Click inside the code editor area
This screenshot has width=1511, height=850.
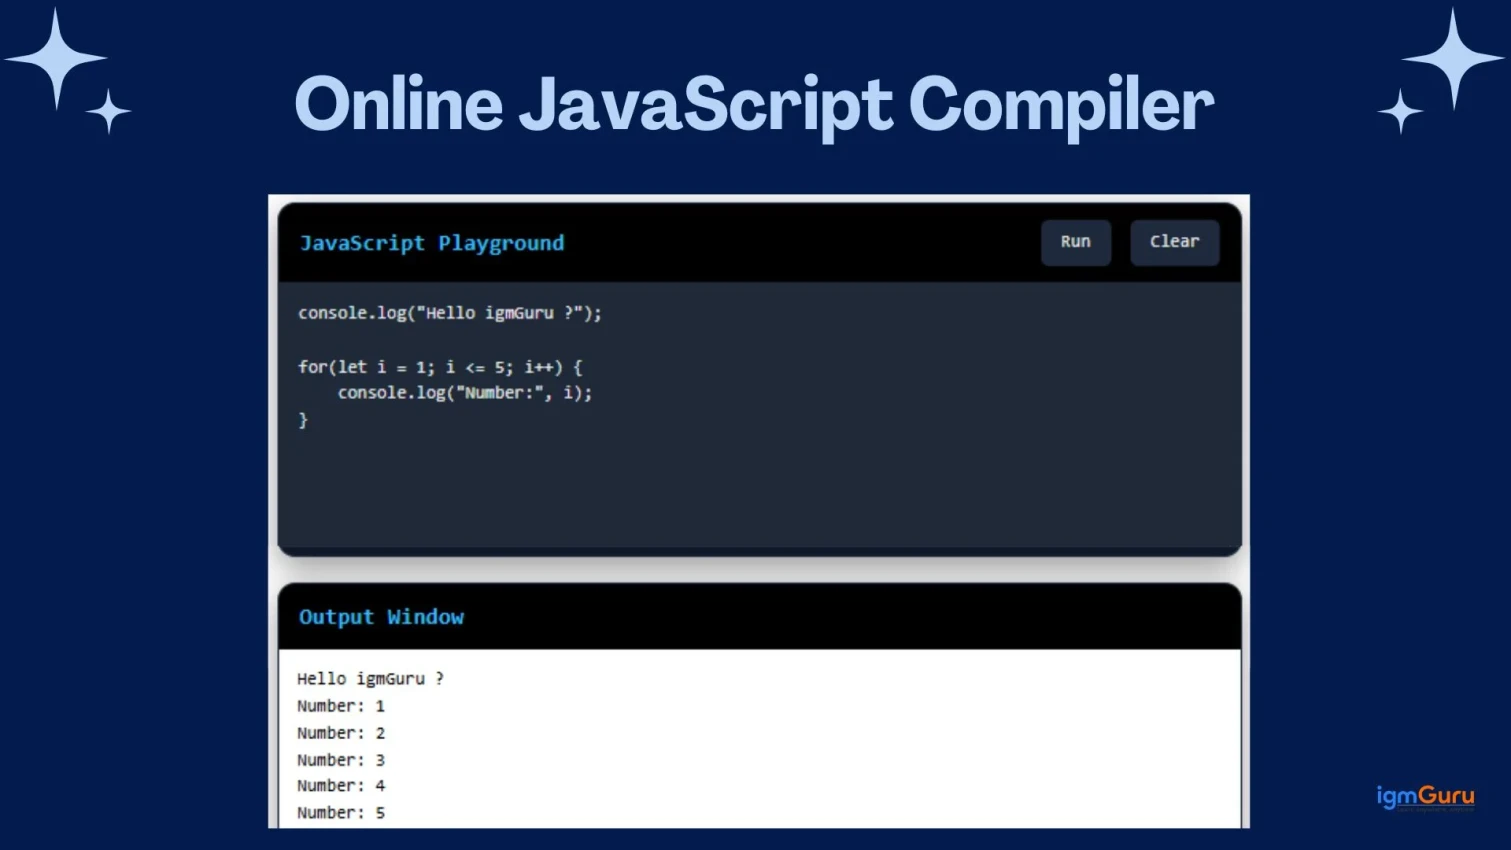759,415
